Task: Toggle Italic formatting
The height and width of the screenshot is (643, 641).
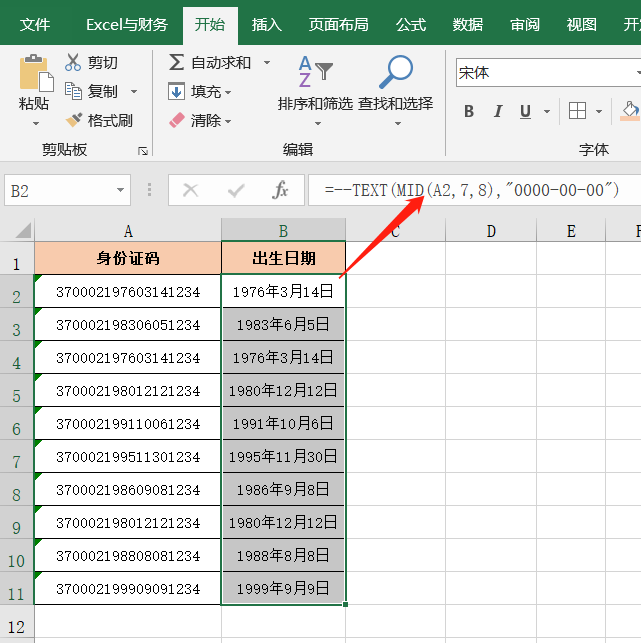Action: [x=498, y=111]
